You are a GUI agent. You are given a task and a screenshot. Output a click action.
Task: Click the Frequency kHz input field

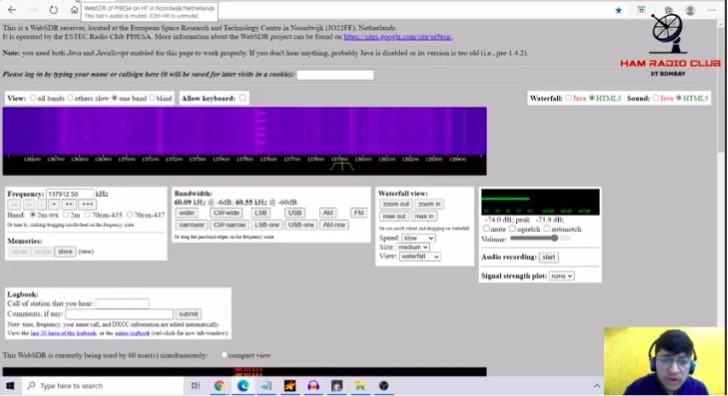[70, 194]
